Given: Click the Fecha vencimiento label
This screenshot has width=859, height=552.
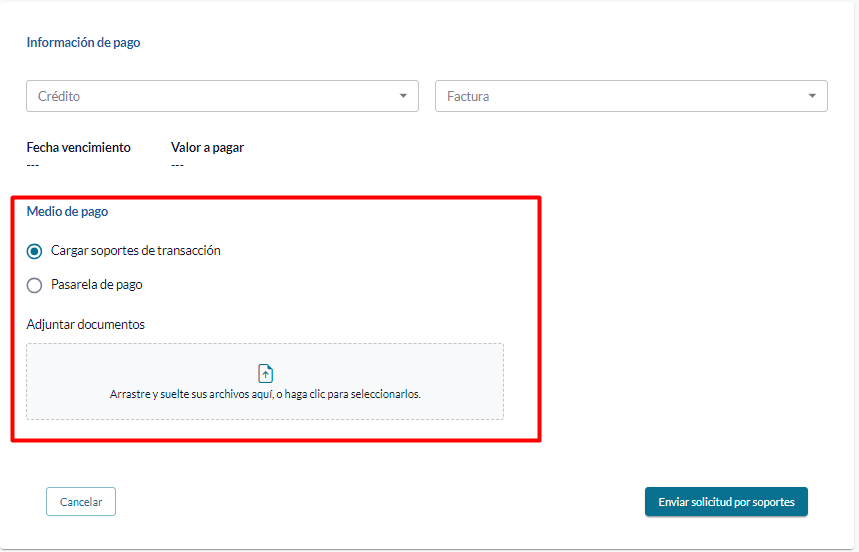Looking at the screenshot, I should point(78,147).
